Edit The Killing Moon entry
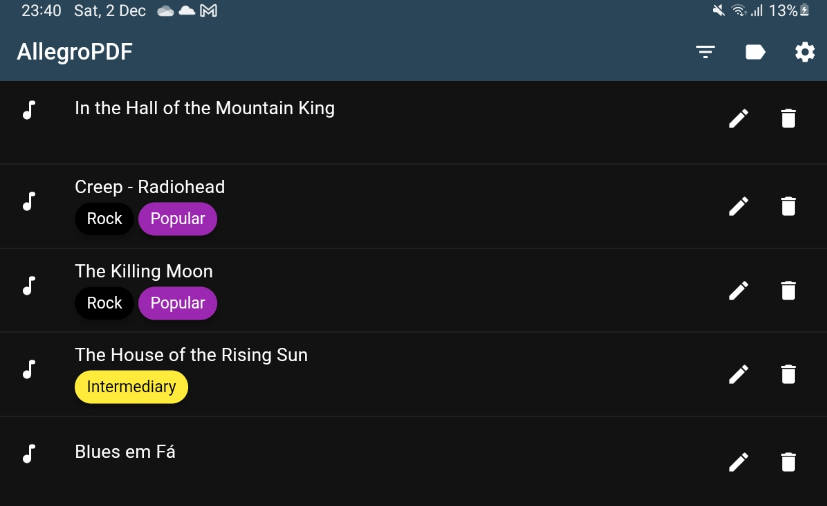 pos(738,290)
